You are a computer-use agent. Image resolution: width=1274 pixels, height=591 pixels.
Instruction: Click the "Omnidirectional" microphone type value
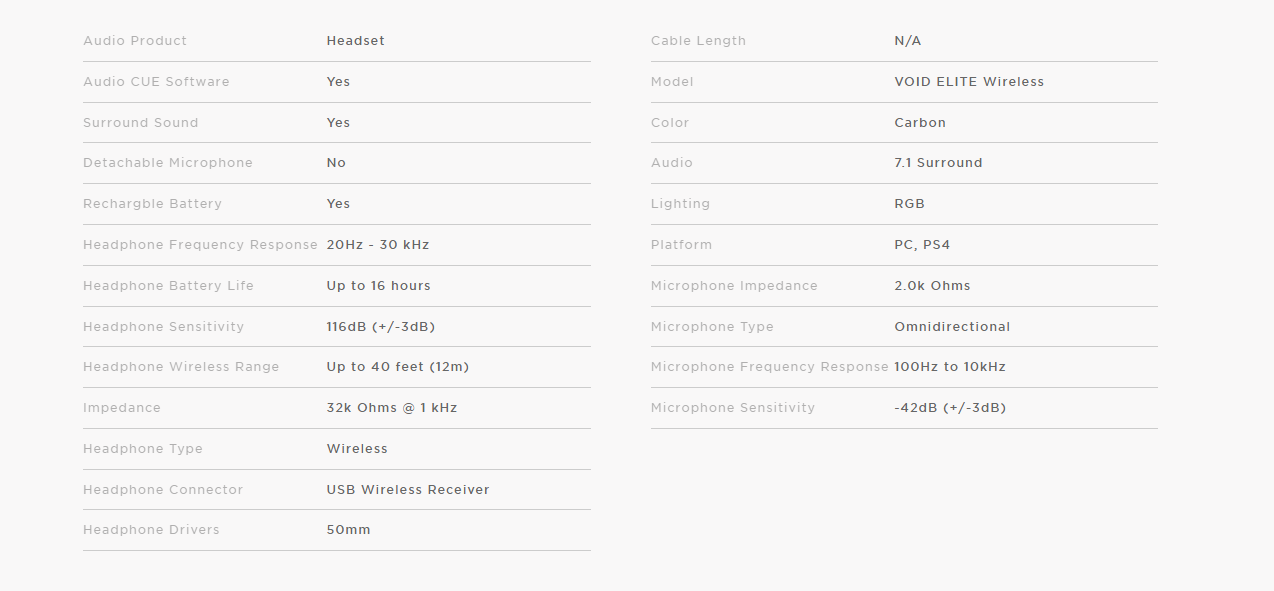pos(952,327)
